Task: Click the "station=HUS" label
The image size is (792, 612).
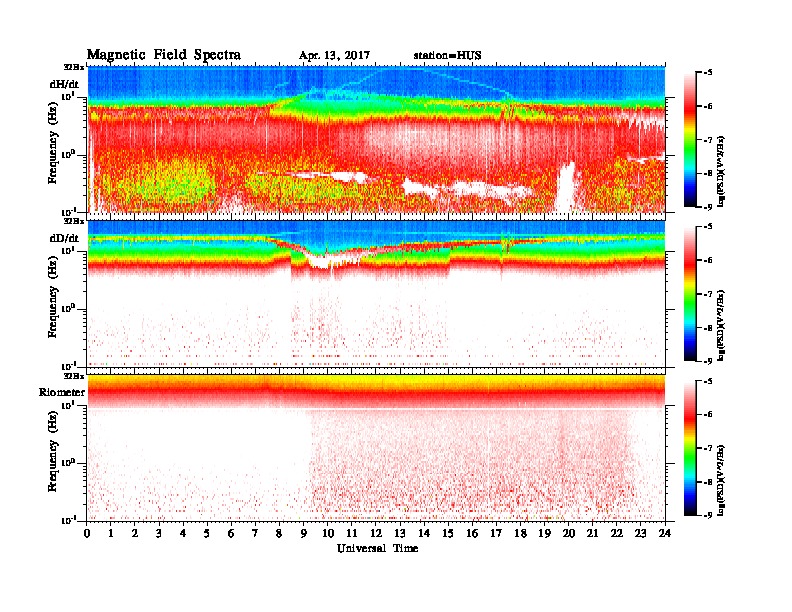Action: (x=447, y=56)
